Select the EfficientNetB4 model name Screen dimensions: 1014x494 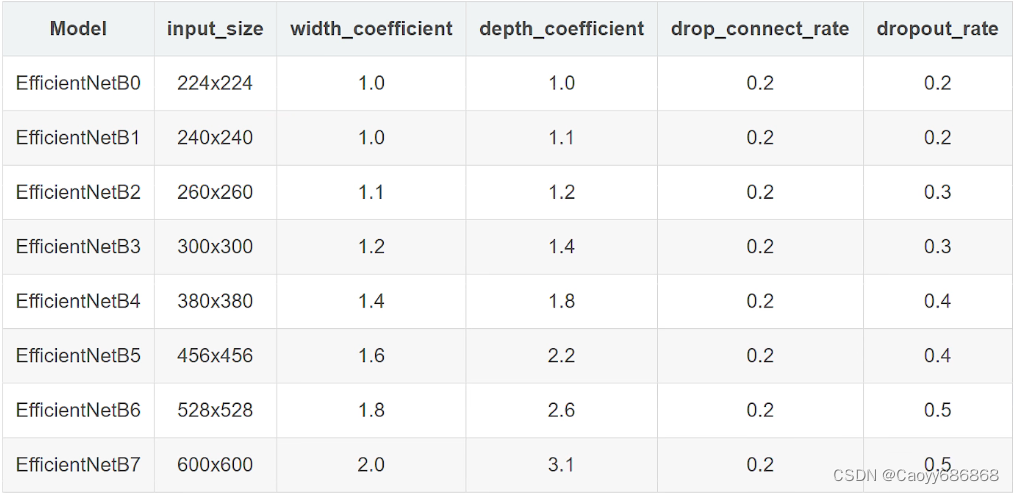78,301
